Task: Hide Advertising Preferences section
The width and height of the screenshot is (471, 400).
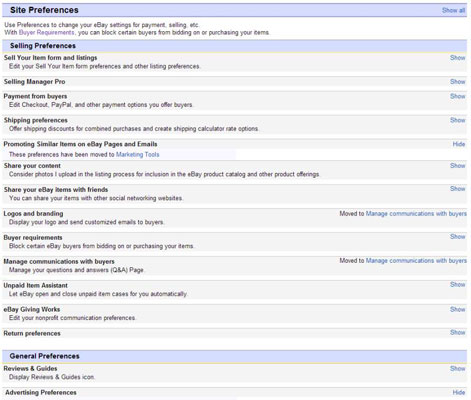Action: (x=459, y=393)
